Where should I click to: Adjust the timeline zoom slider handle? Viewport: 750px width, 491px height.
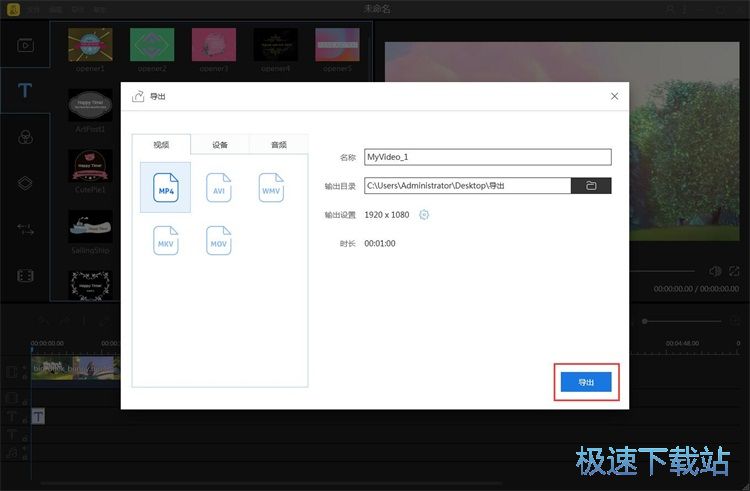click(x=644, y=321)
